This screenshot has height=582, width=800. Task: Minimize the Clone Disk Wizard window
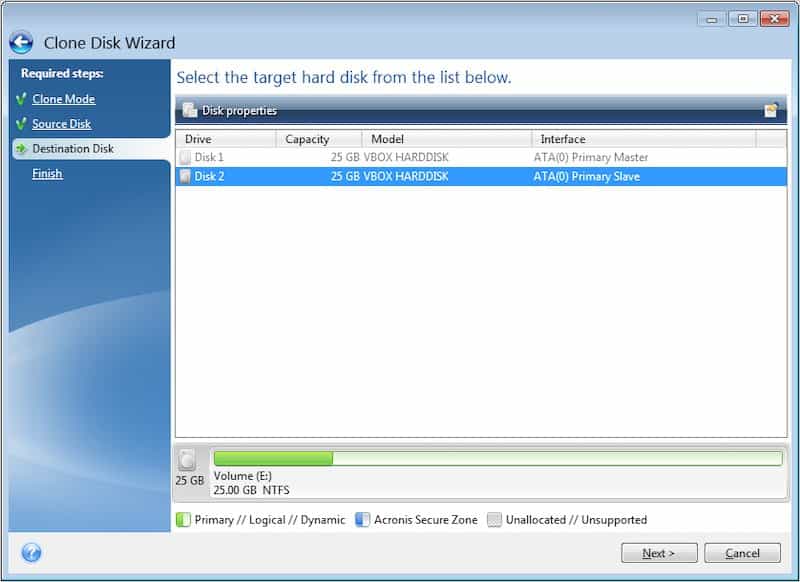pos(712,19)
